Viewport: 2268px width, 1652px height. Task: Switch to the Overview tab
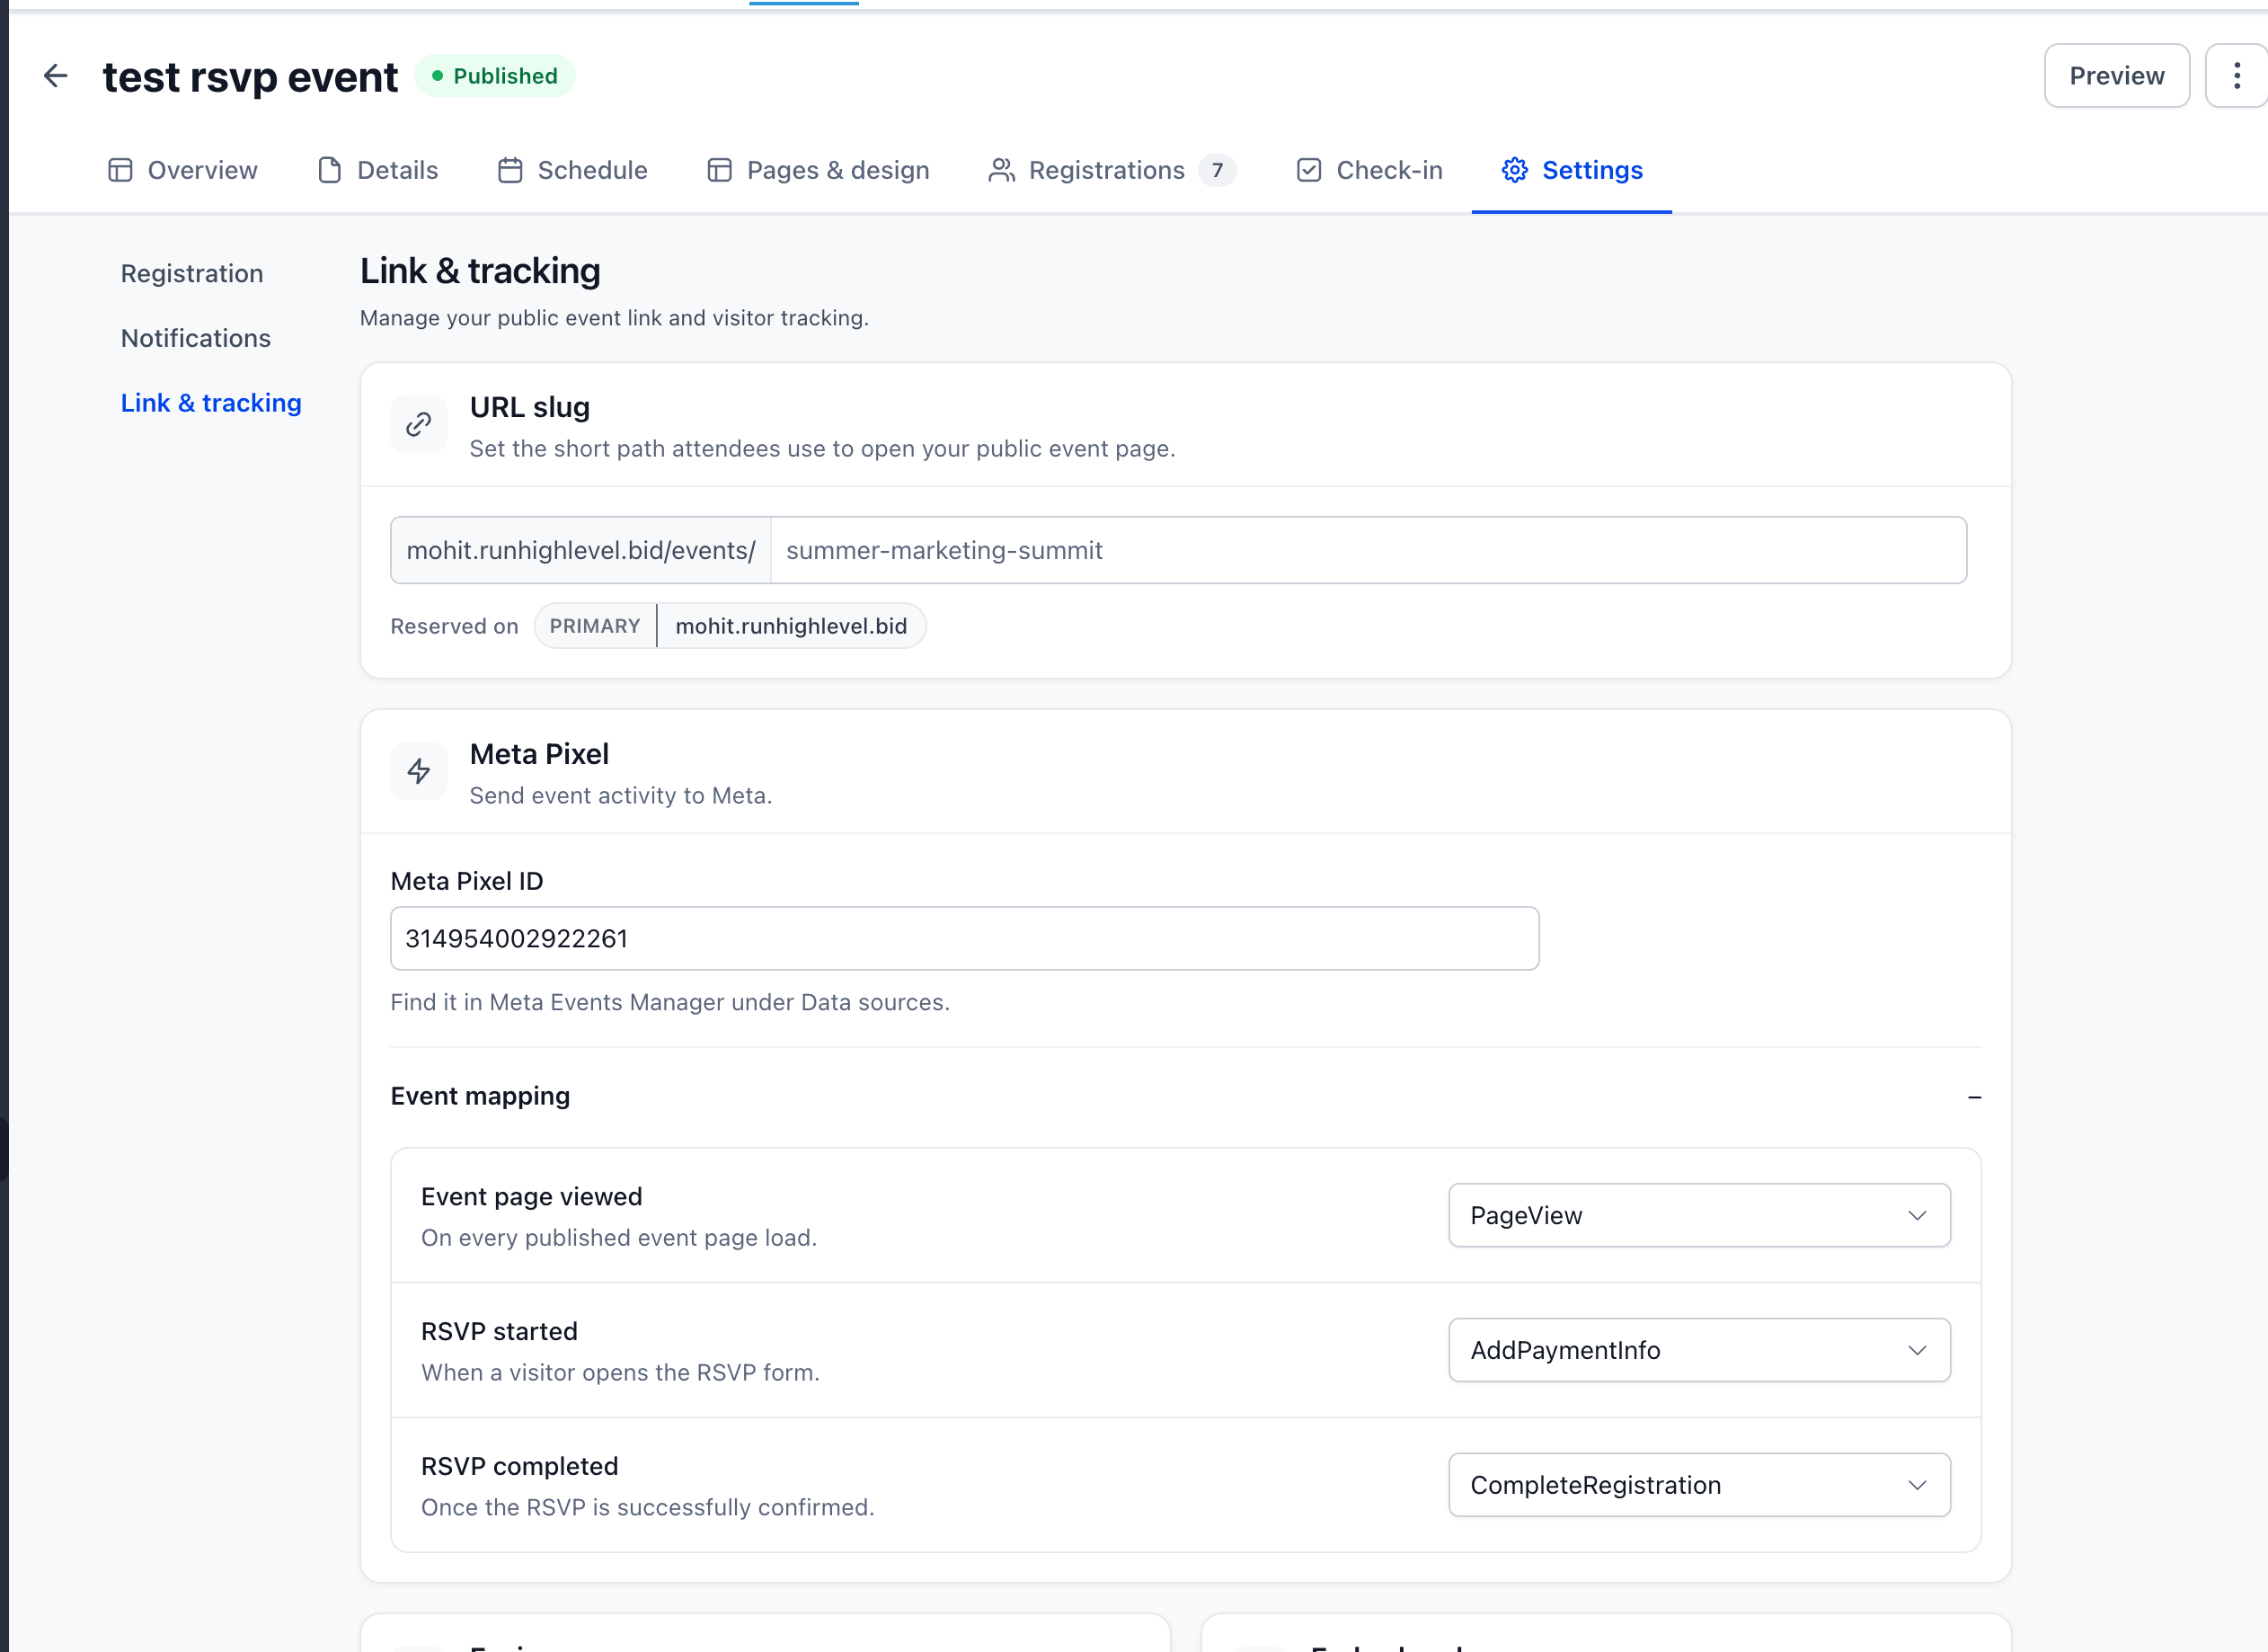(182, 170)
